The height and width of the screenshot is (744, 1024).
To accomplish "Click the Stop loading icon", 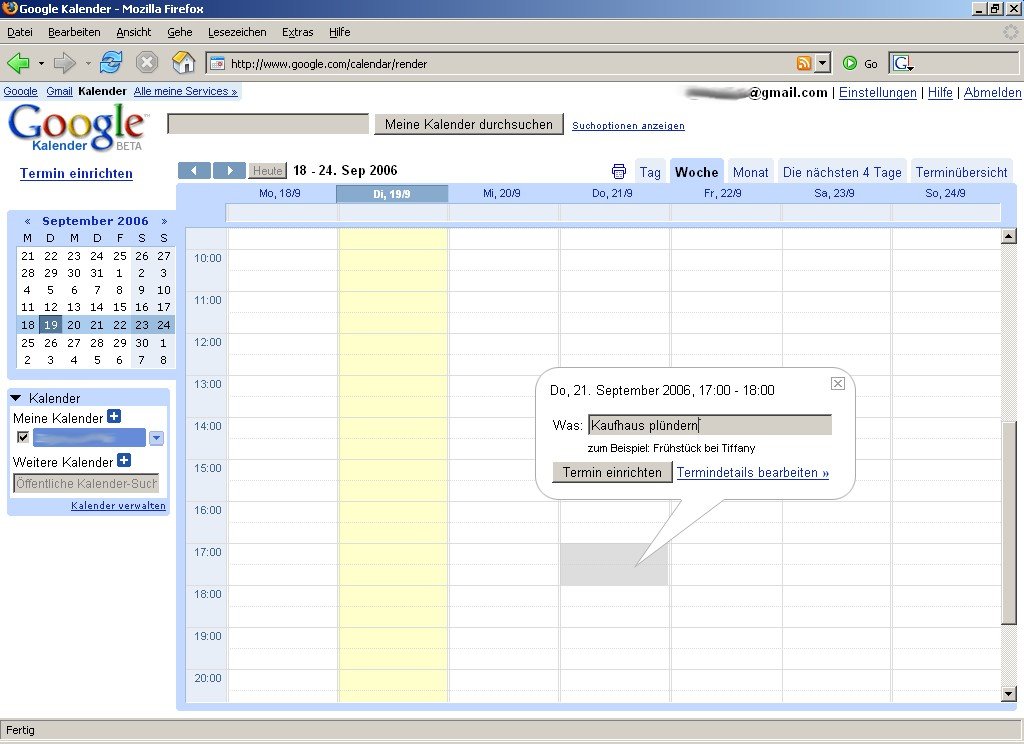I will click(x=147, y=63).
